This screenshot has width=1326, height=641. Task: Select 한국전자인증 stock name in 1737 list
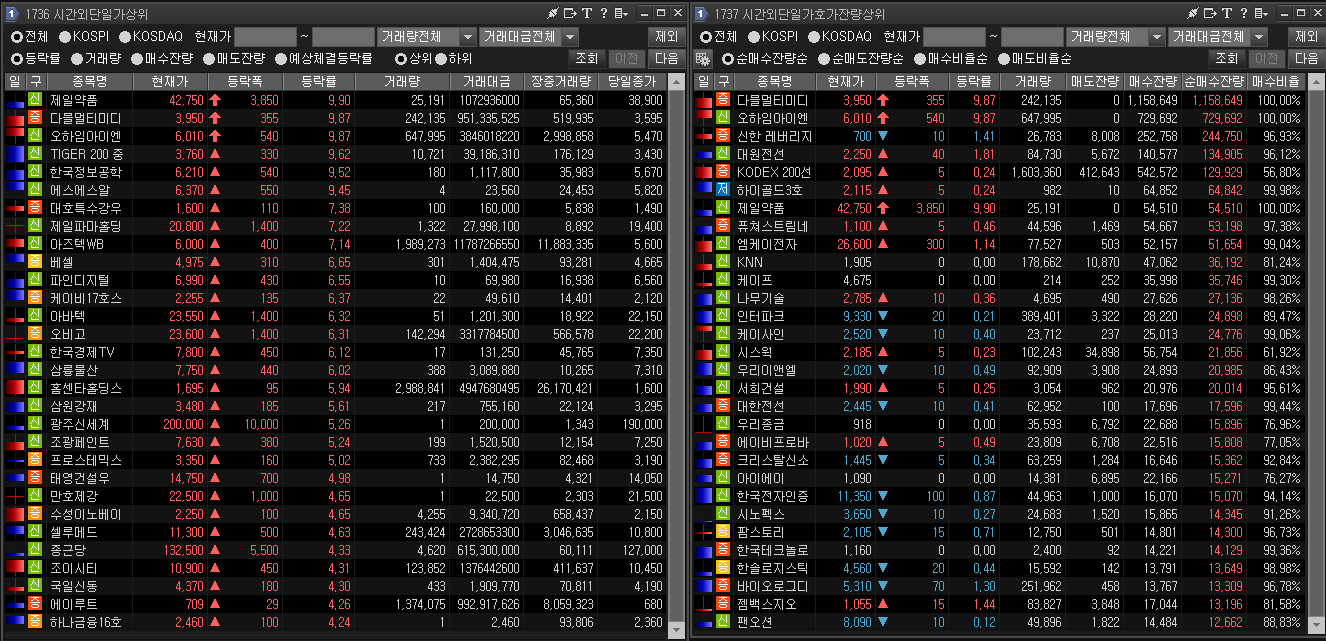pyautogui.click(x=773, y=496)
